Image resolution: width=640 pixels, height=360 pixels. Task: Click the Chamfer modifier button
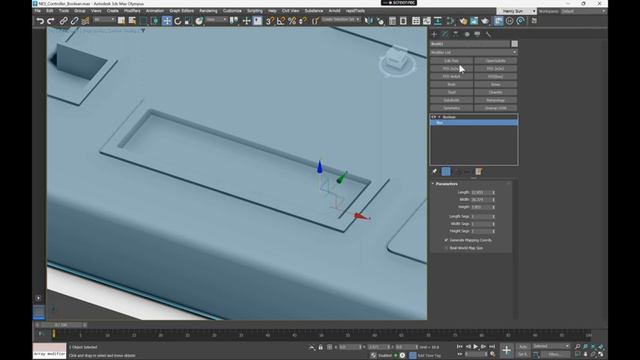496,92
